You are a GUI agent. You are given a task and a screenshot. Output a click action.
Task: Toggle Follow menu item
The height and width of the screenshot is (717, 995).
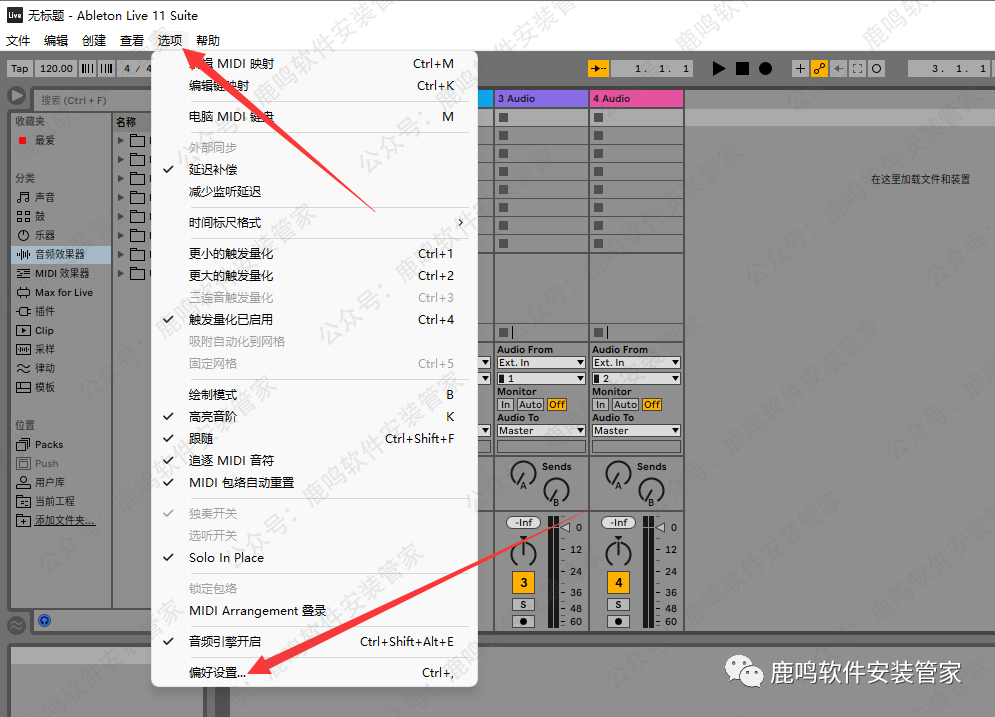click(x=314, y=438)
